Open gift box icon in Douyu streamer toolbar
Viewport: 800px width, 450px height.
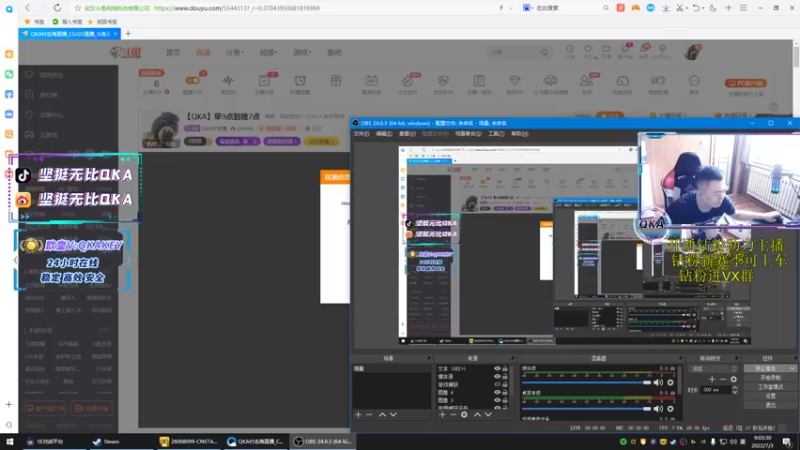[x=336, y=81]
